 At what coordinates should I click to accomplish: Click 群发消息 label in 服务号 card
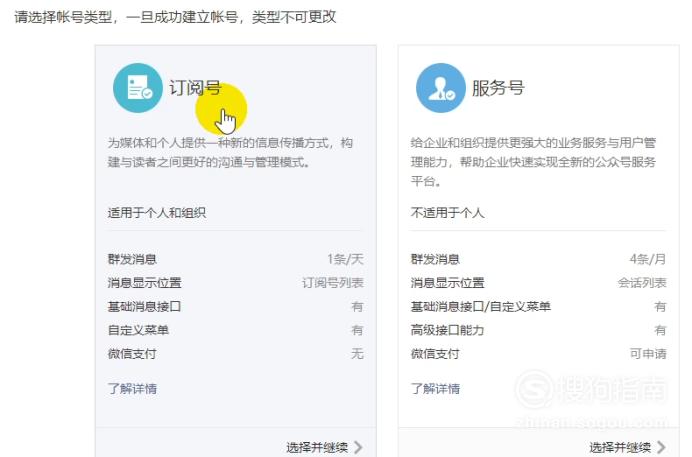pos(435,259)
